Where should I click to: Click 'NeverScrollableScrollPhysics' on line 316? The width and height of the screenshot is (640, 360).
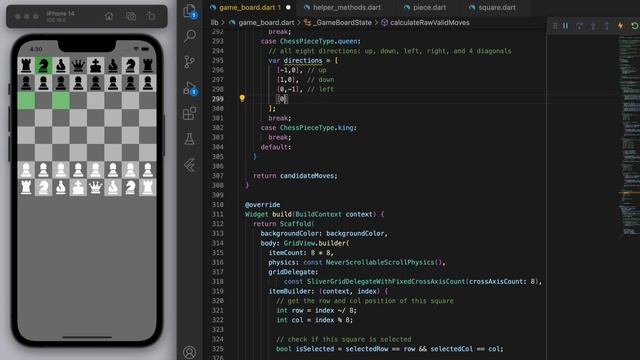tap(380, 262)
